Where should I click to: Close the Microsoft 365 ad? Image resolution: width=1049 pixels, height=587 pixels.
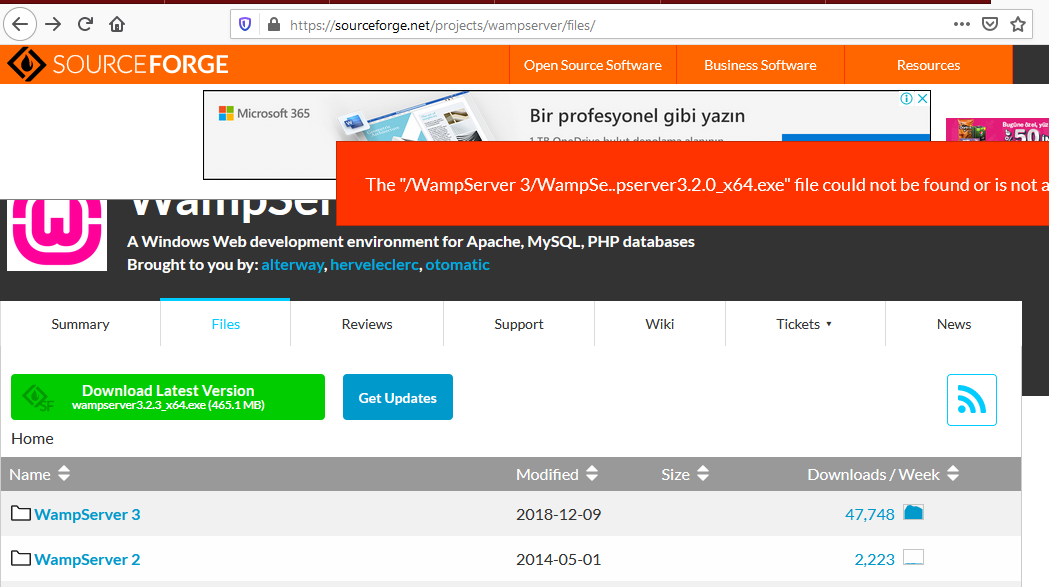[x=922, y=98]
